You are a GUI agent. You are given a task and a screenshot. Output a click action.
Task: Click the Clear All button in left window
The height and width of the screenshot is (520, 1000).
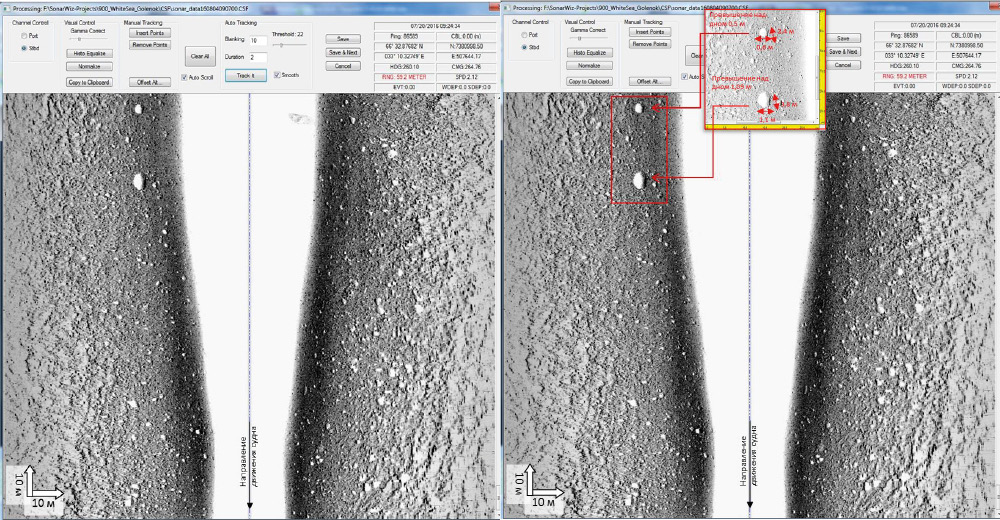(200, 56)
